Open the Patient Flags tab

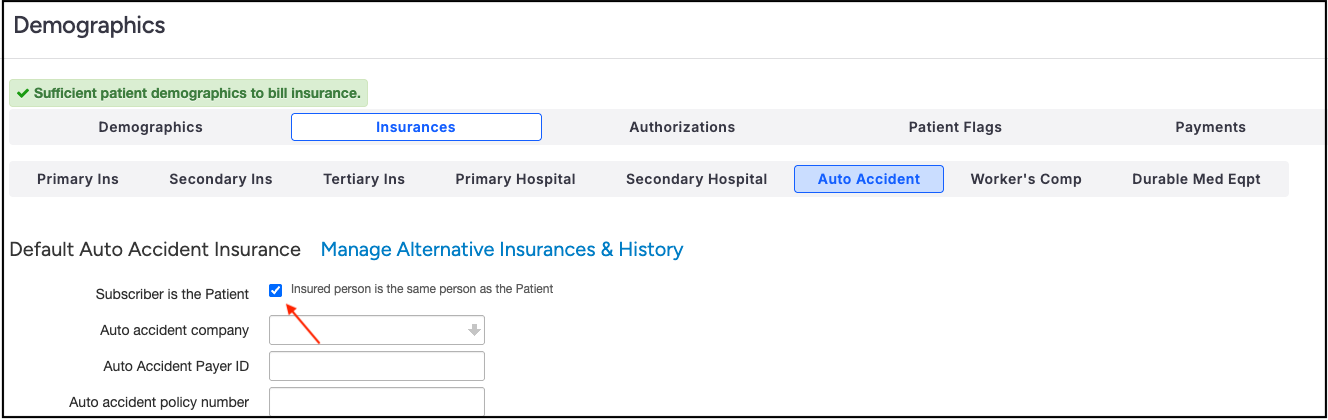[x=955, y=127]
